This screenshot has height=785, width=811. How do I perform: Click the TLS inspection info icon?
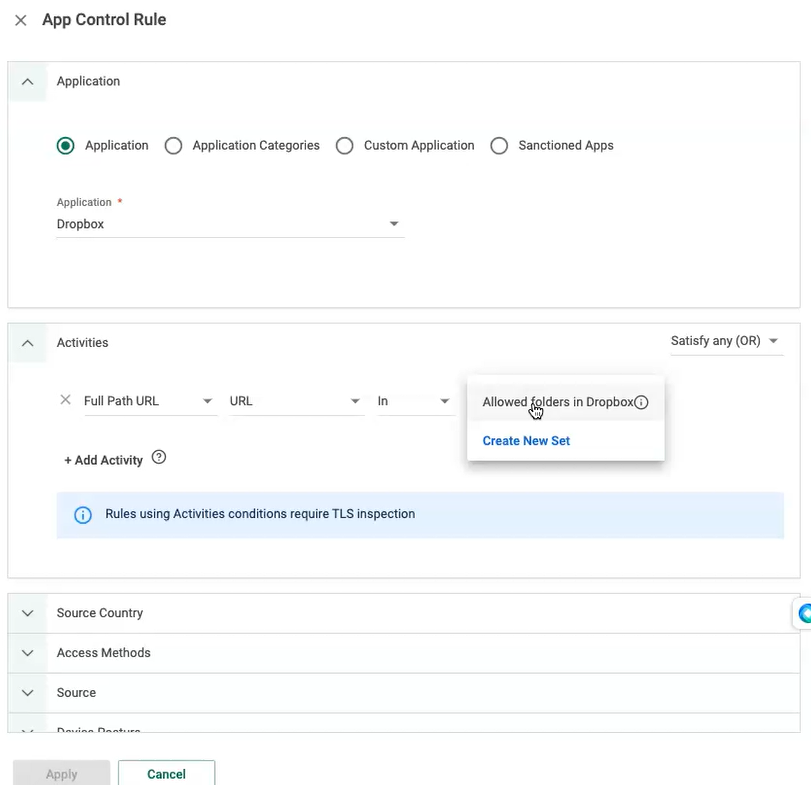(82, 513)
